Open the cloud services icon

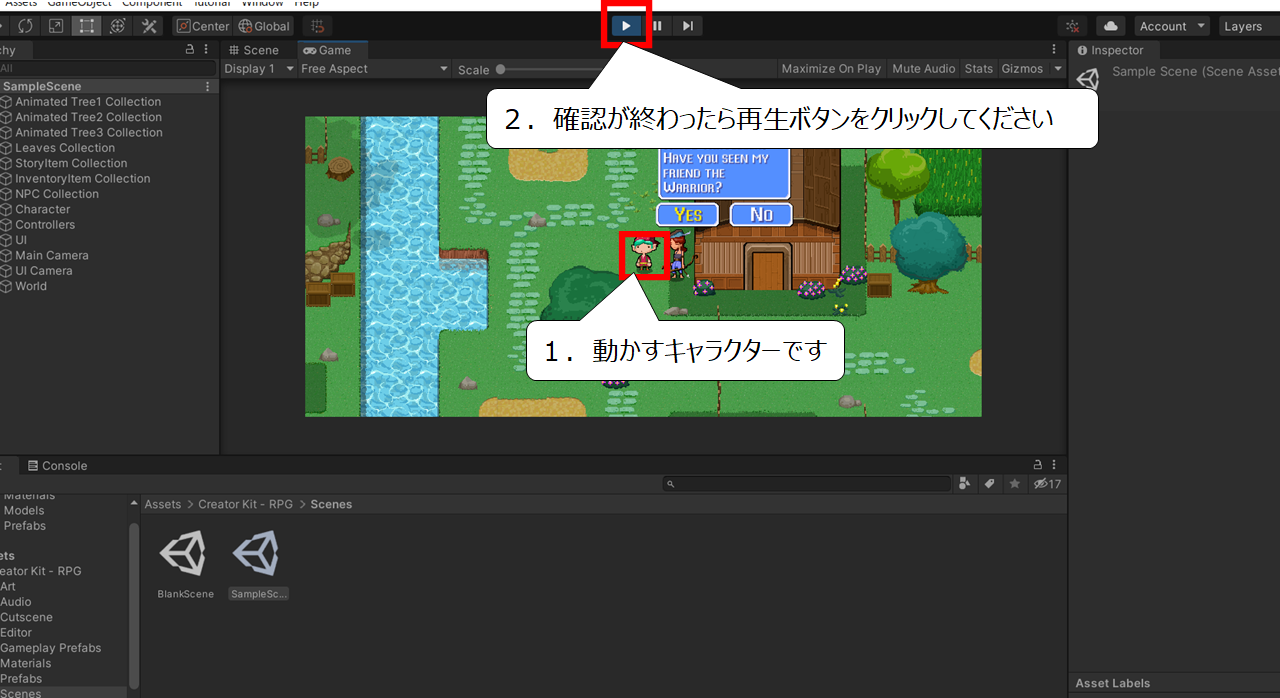(x=1111, y=26)
